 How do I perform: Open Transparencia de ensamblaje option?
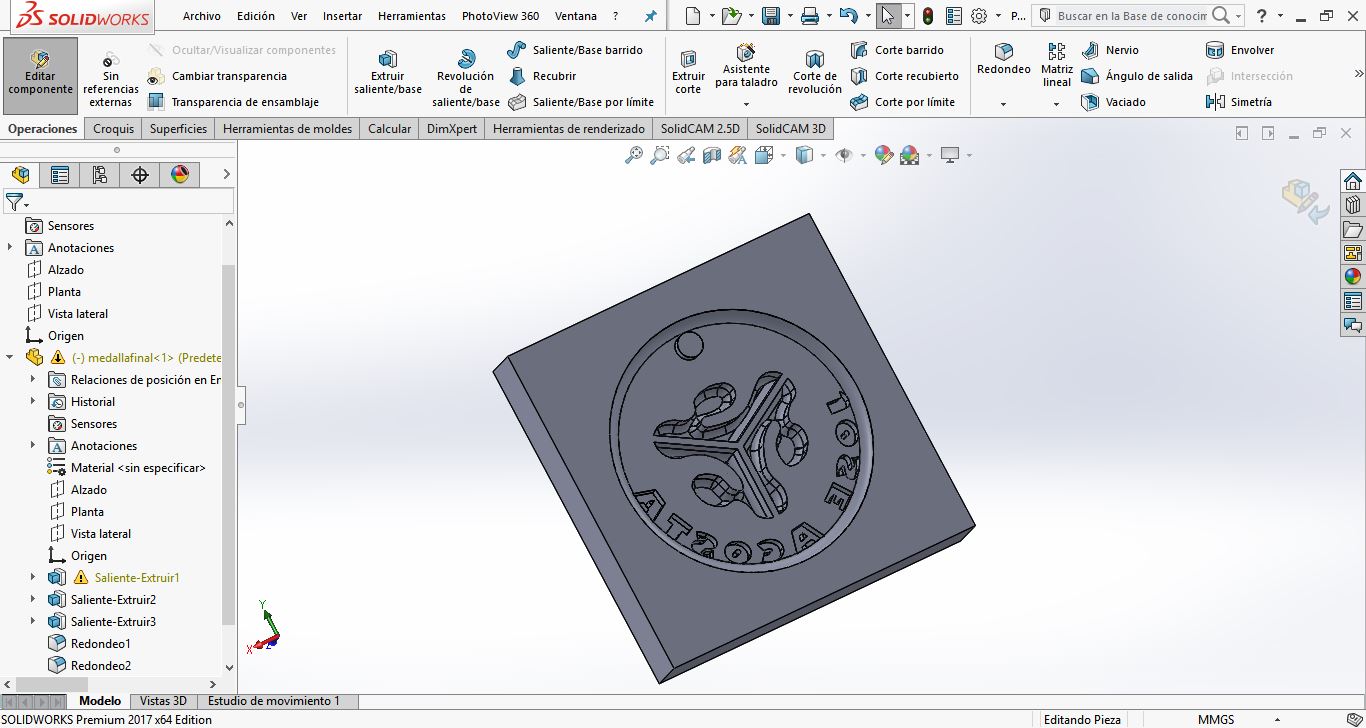(x=233, y=102)
